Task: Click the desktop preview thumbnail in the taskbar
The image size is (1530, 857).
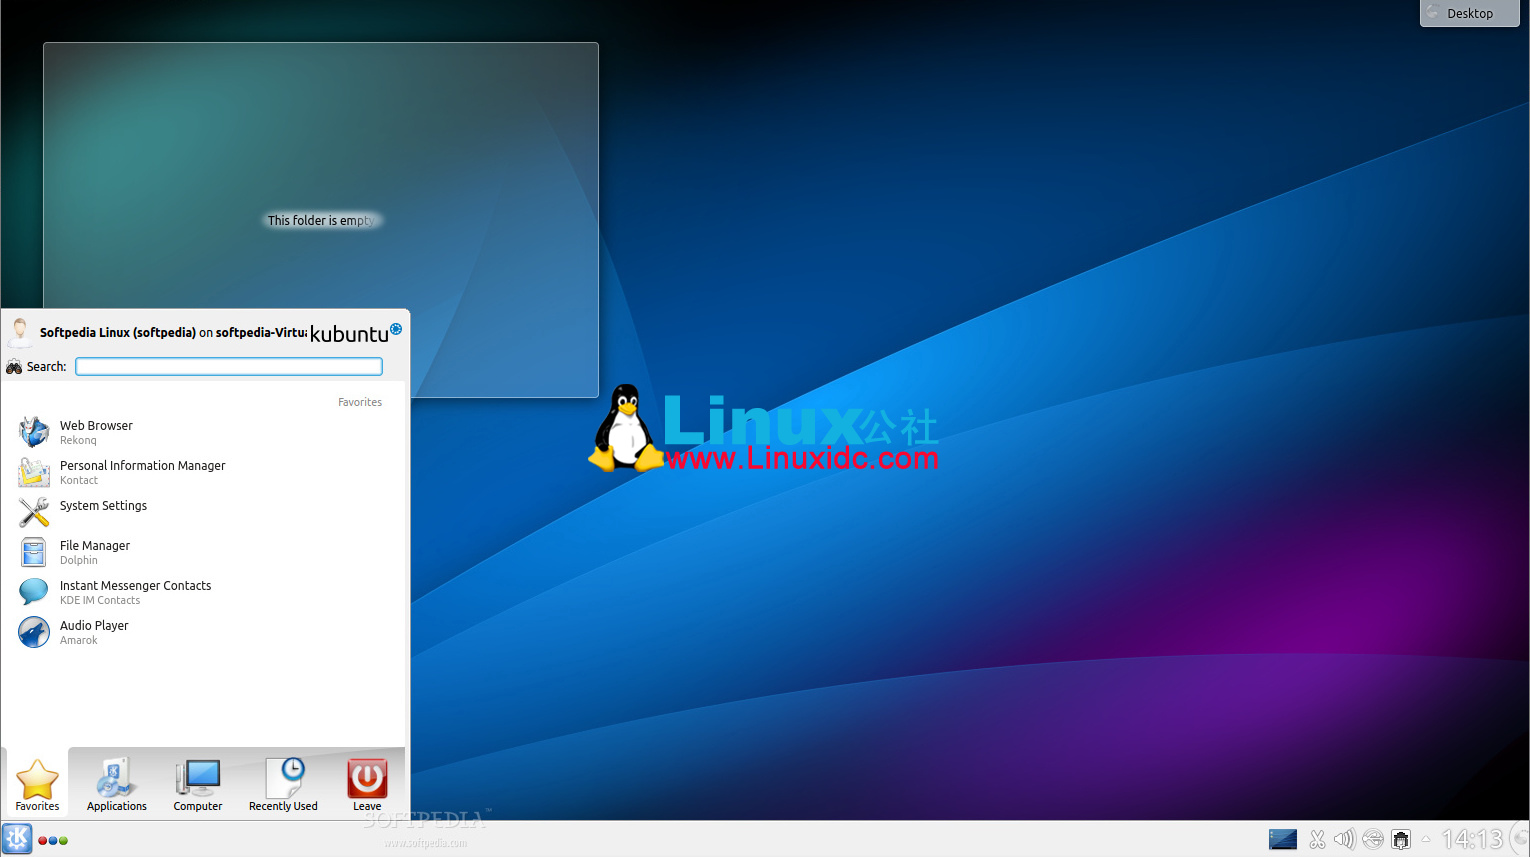Action: [1283, 839]
